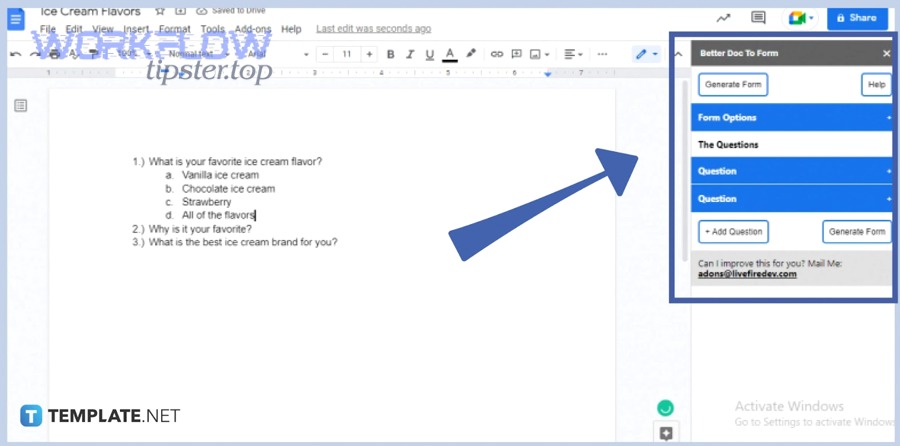This screenshot has height=446, width=900.
Task: Click the Move to folder icon
Action: (181, 11)
